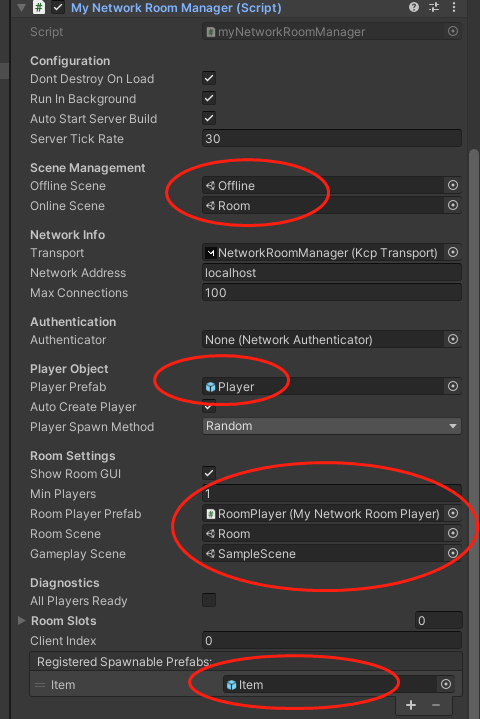Open Player Spawn Method dropdown
Screen dimensions: 480x719
pos(331,426)
